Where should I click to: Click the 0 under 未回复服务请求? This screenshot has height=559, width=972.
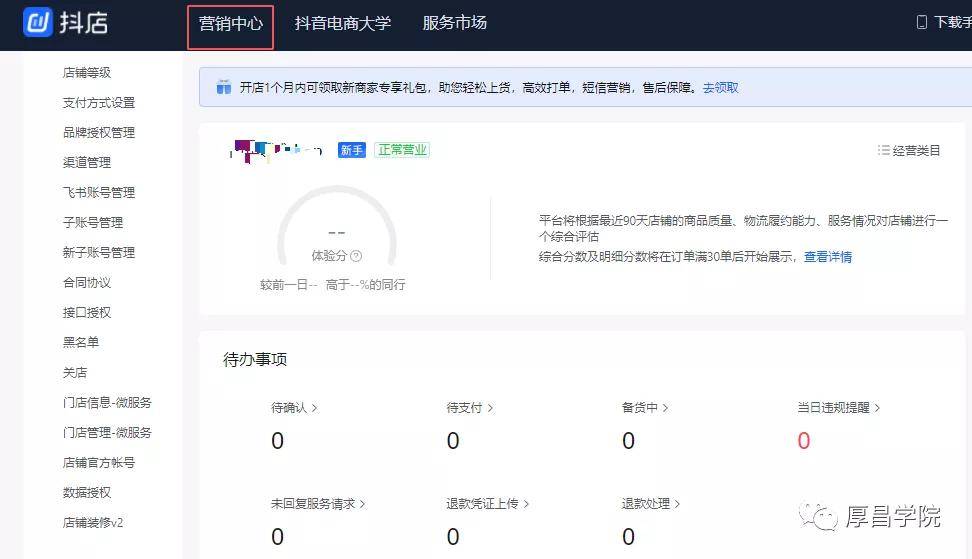coord(277,537)
